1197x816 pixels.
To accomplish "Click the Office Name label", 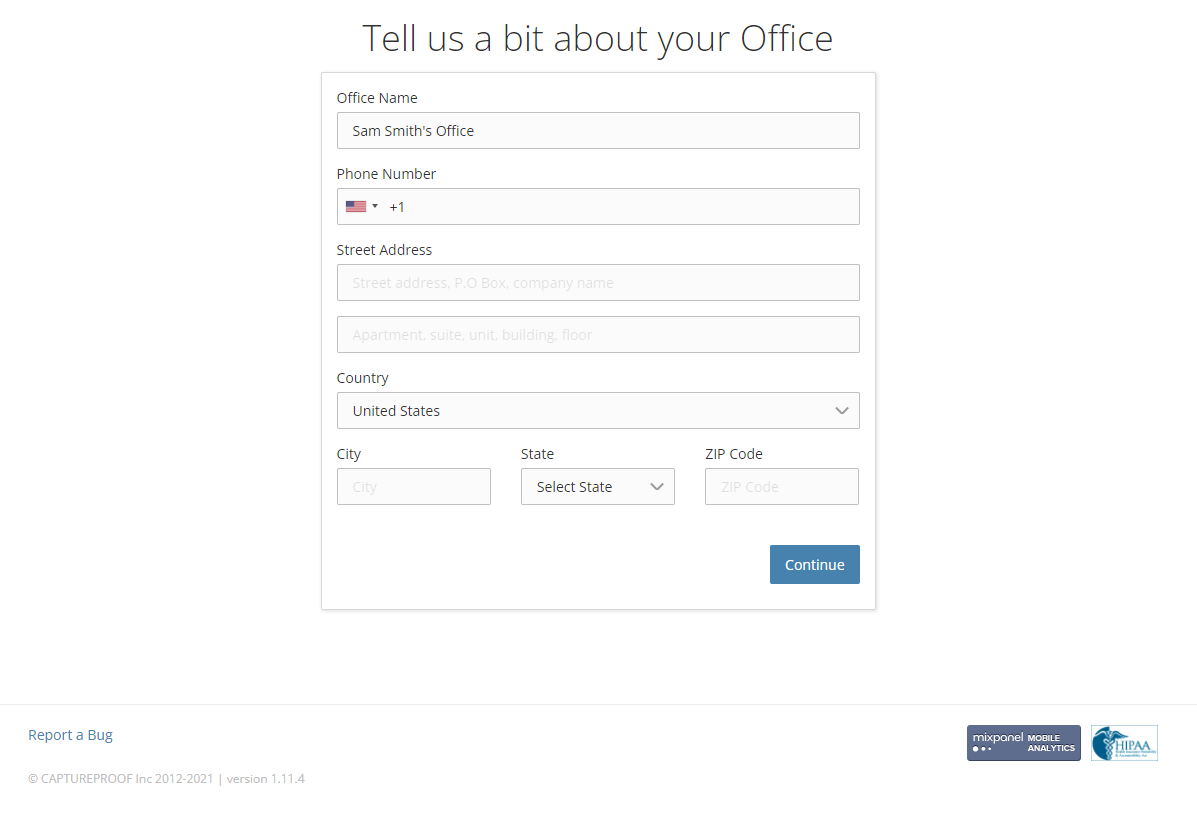I will click(377, 98).
